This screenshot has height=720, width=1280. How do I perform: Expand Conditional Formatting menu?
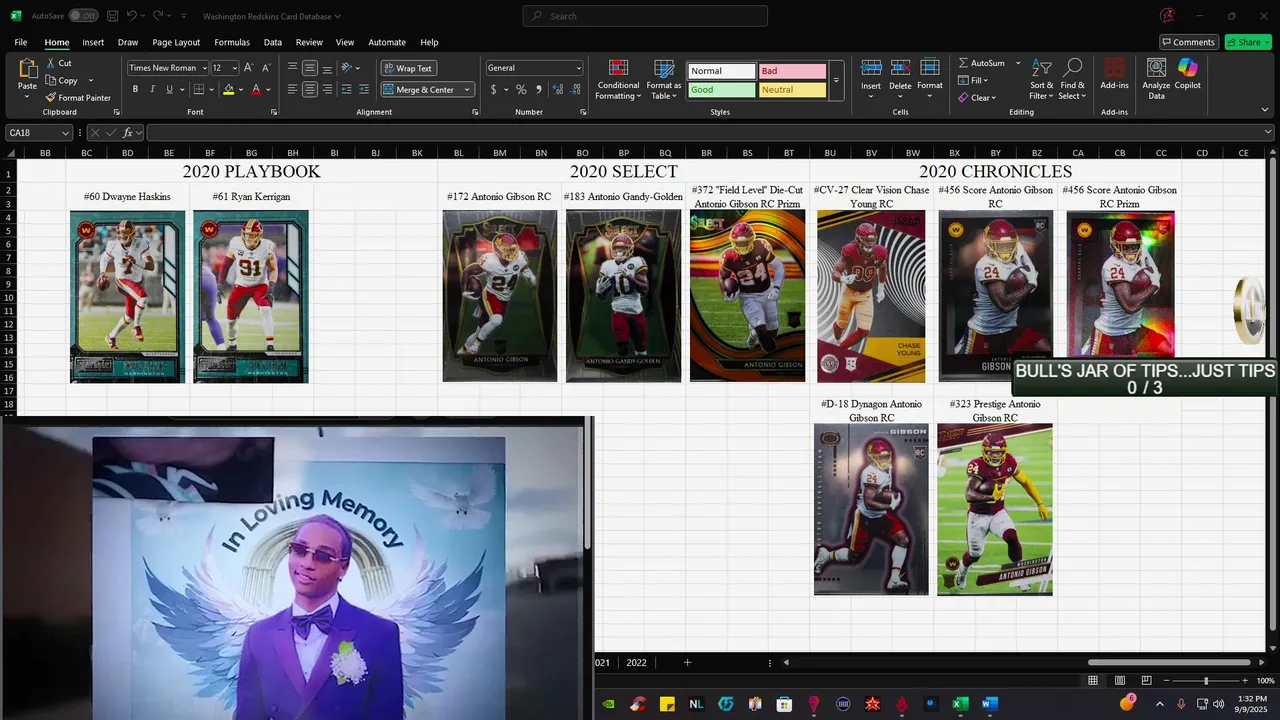point(618,79)
